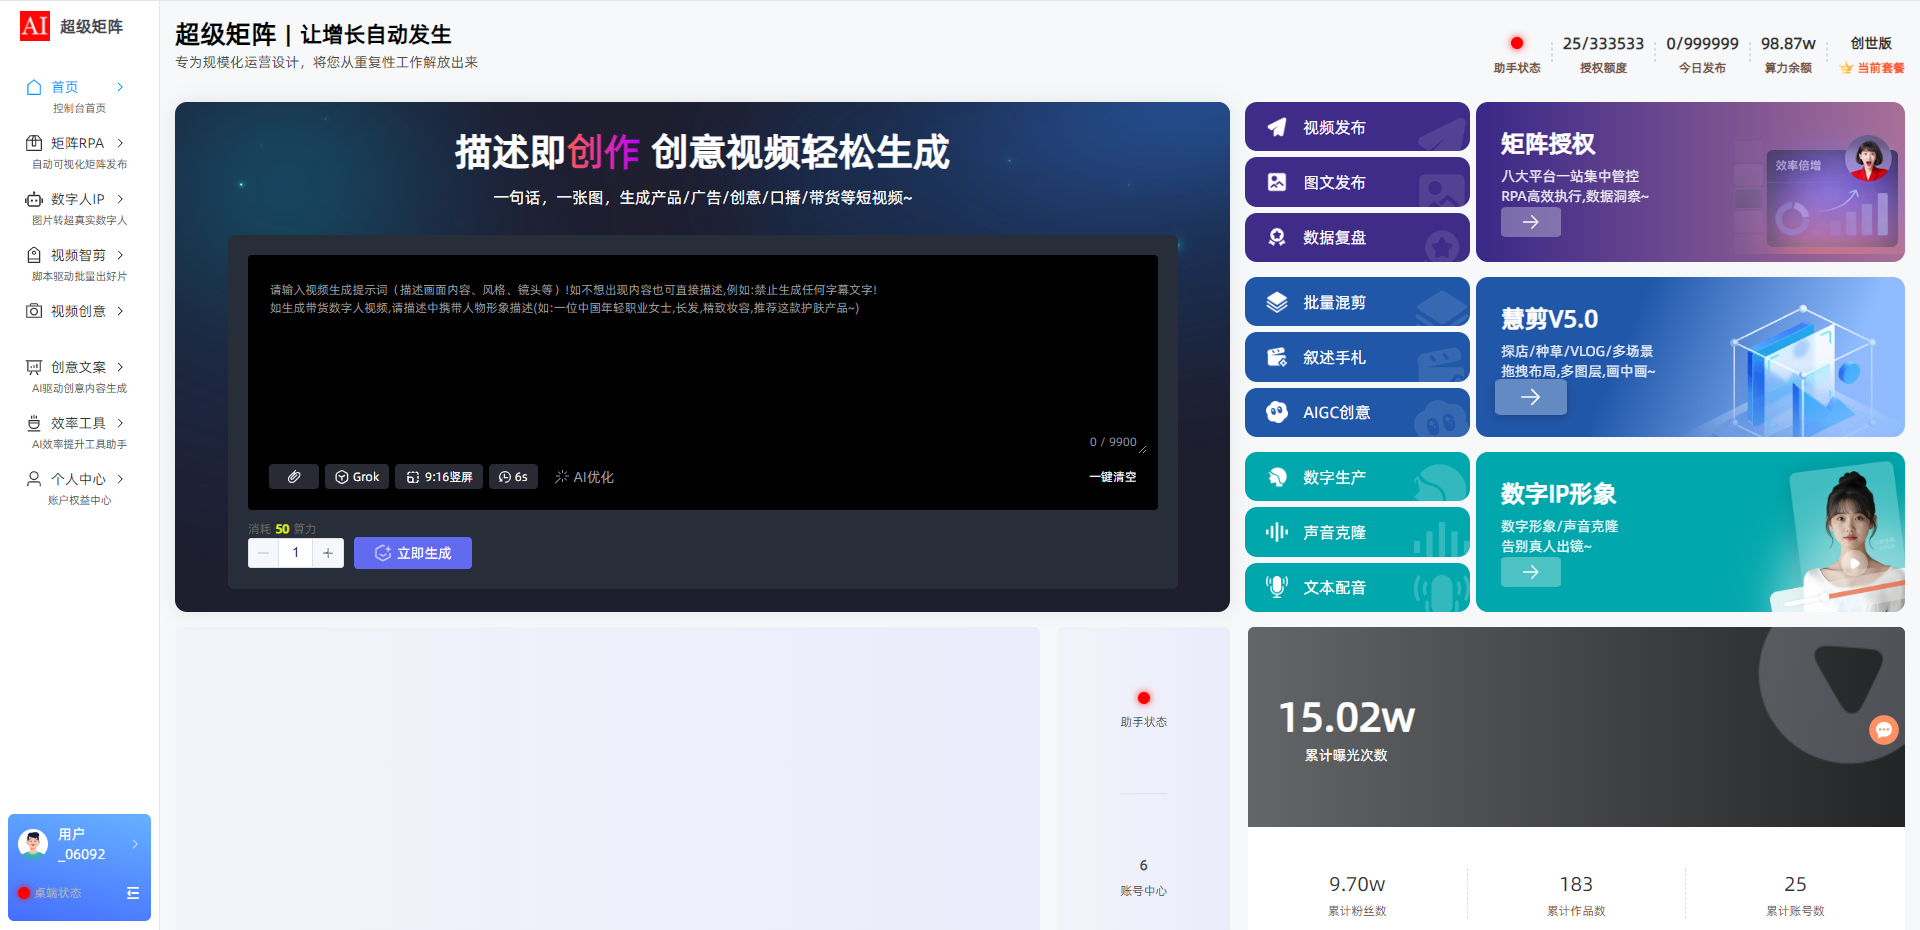1920x930 pixels.
Task: Click the 98.87w 算力余额 value
Action: point(1788,43)
